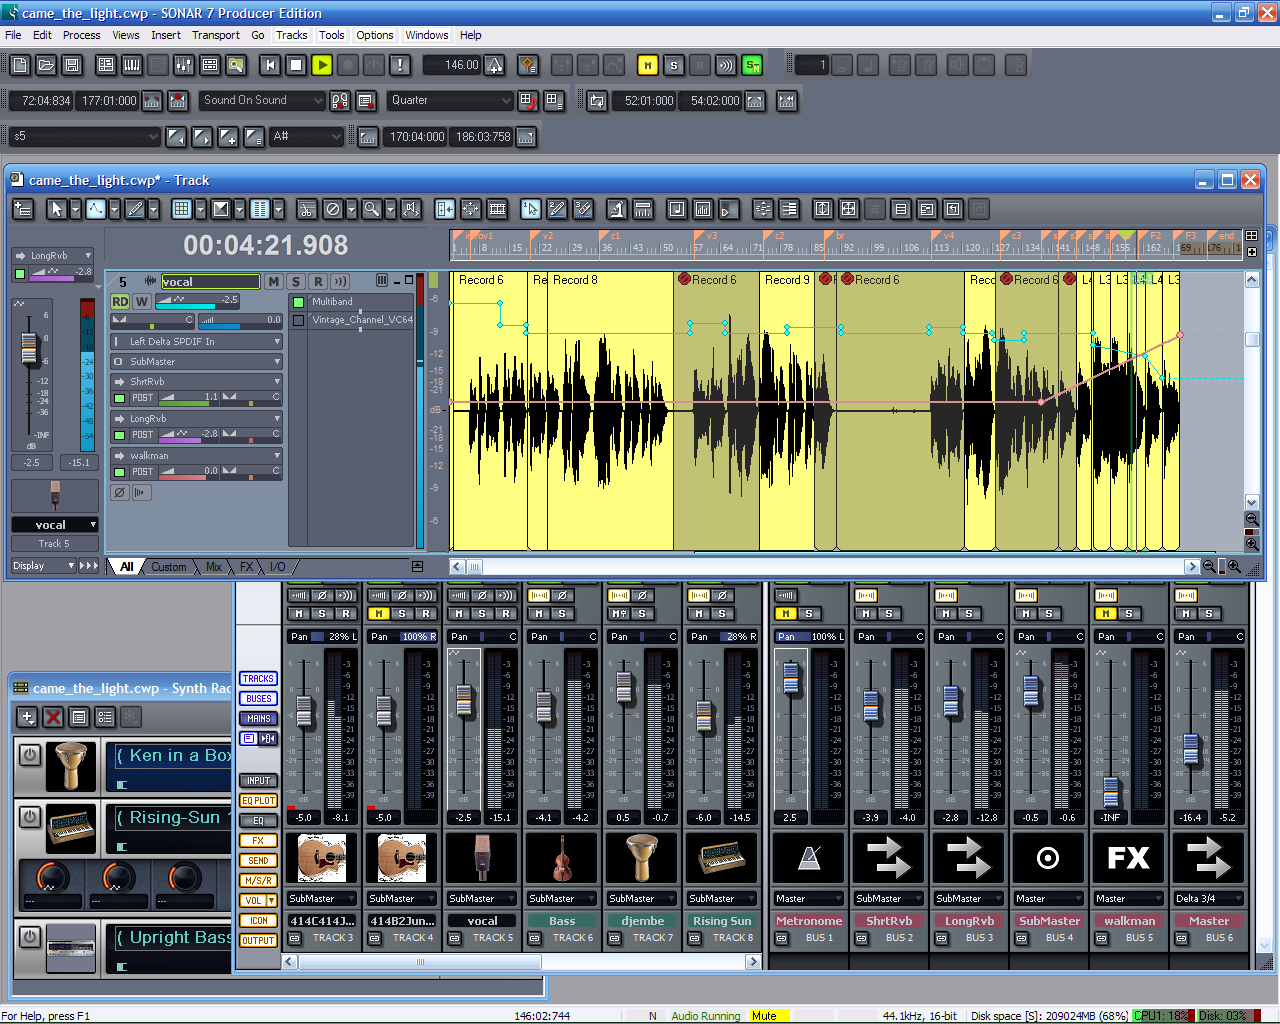The width and height of the screenshot is (1280, 1024).
Task: Click the power button for Ken in a Box synth
Action: point(30,755)
